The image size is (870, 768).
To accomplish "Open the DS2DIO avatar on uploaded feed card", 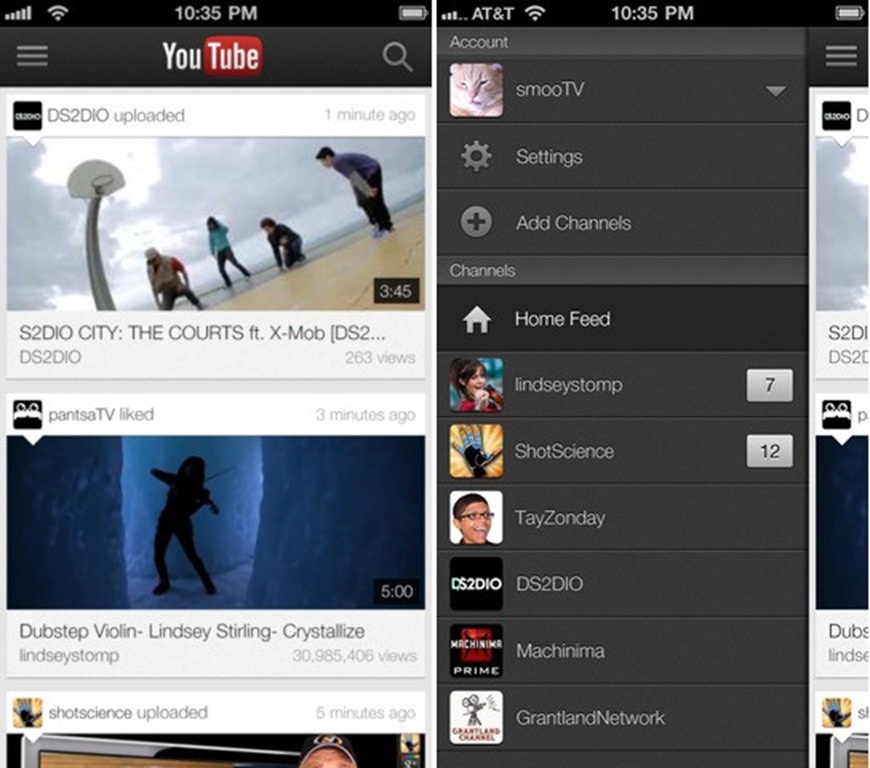I will point(27,115).
